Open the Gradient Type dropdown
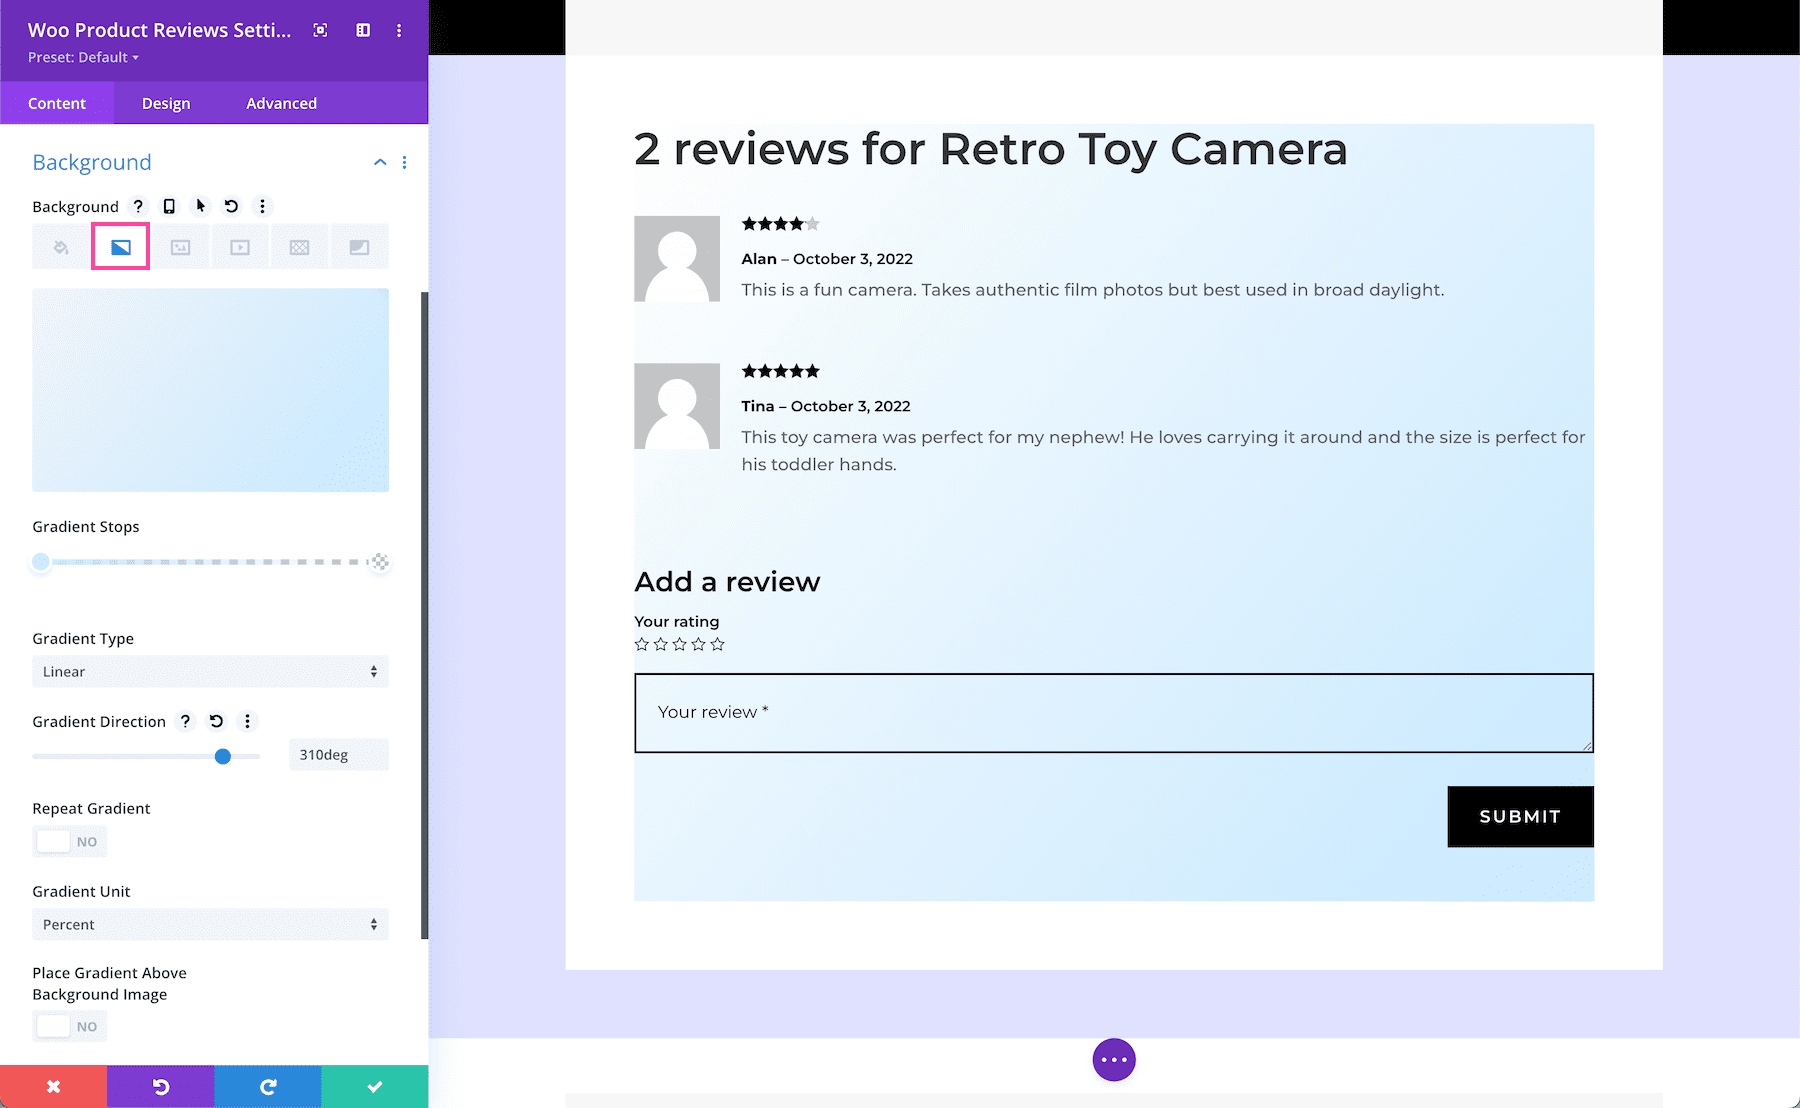 [210, 672]
